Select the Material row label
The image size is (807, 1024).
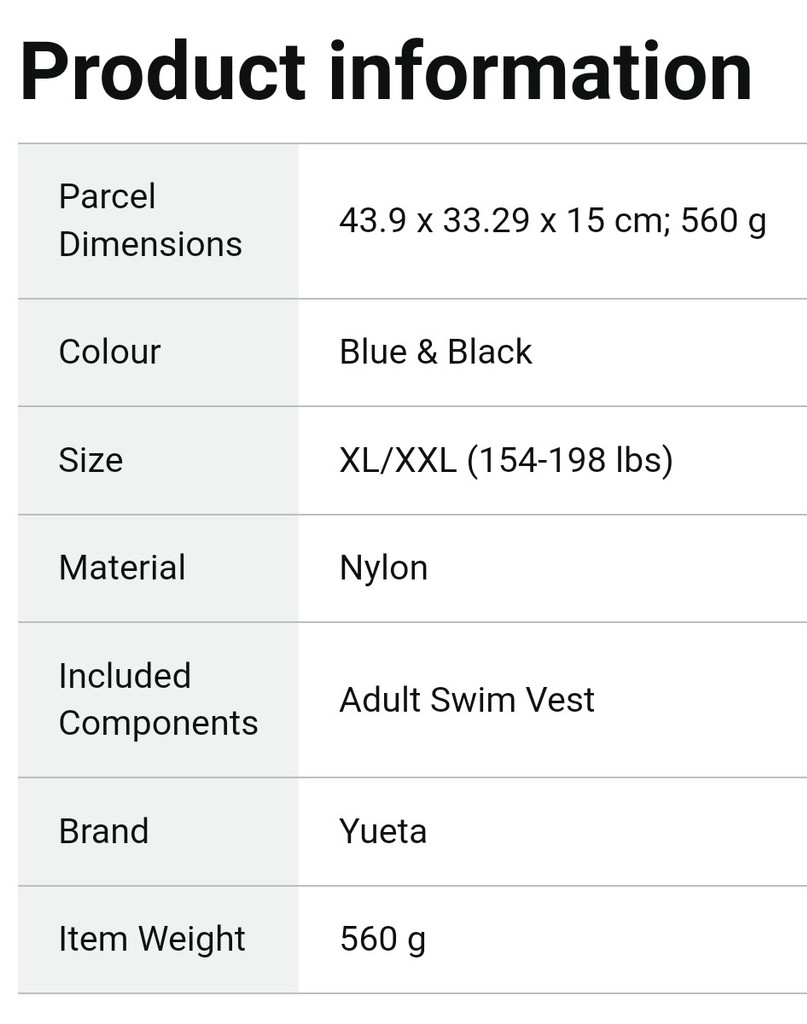click(x=122, y=568)
